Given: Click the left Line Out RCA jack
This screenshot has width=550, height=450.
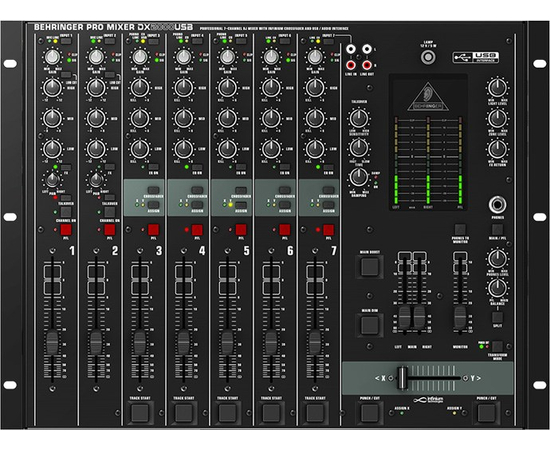Looking at the screenshot, I should (x=367, y=49).
